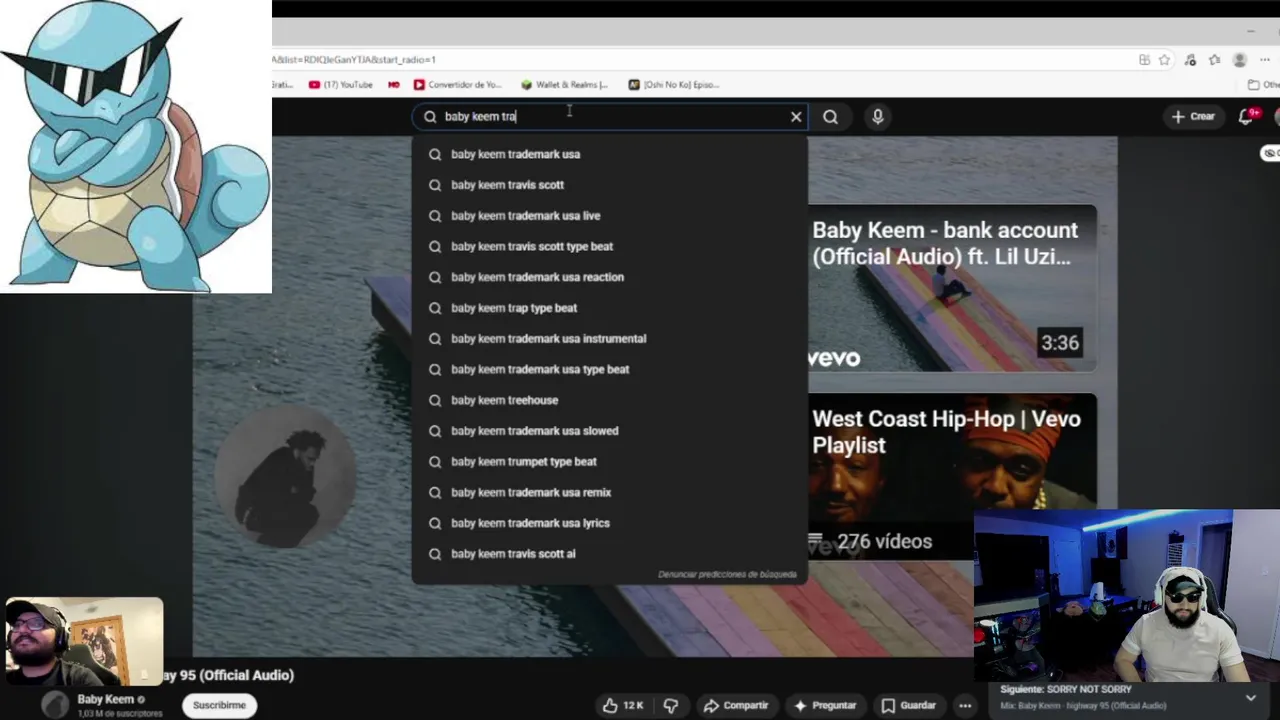The image size is (1280, 720).
Task: Open the Baby Keem channel avatar
Action: point(55,705)
